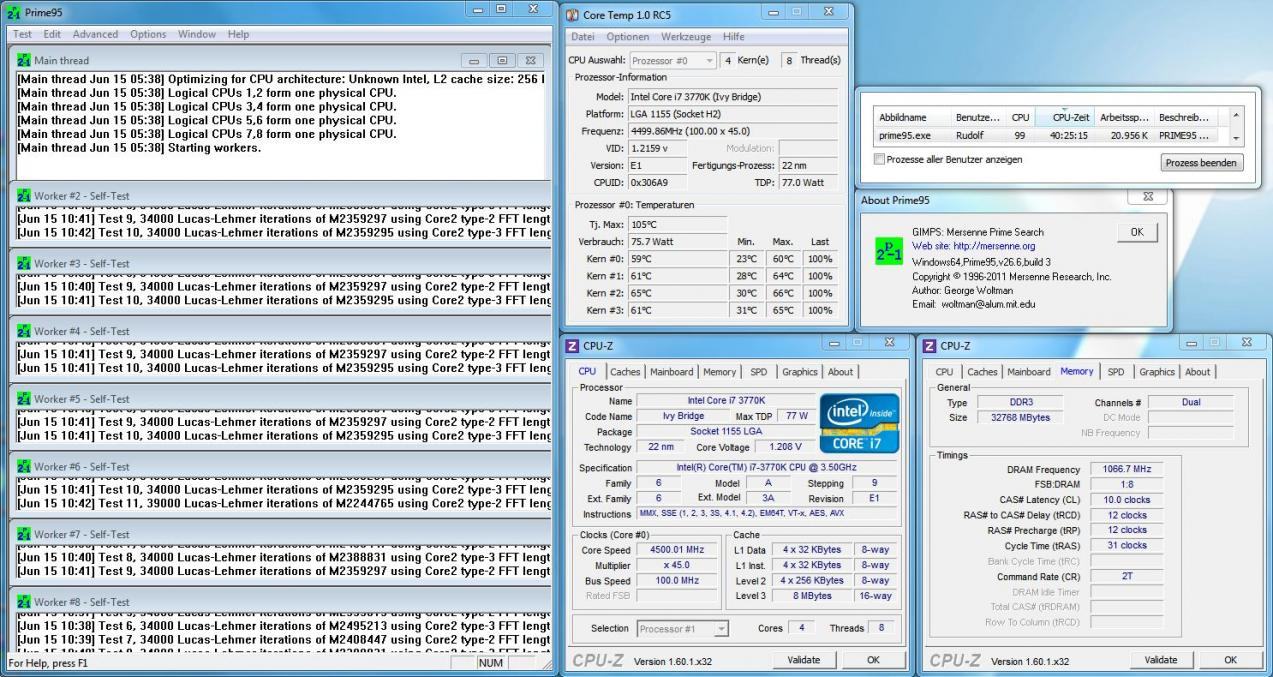This screenshot has width=1273, height=677.
Task: Click OK in About Prime95 dialog
Action: pos(1136,231)
